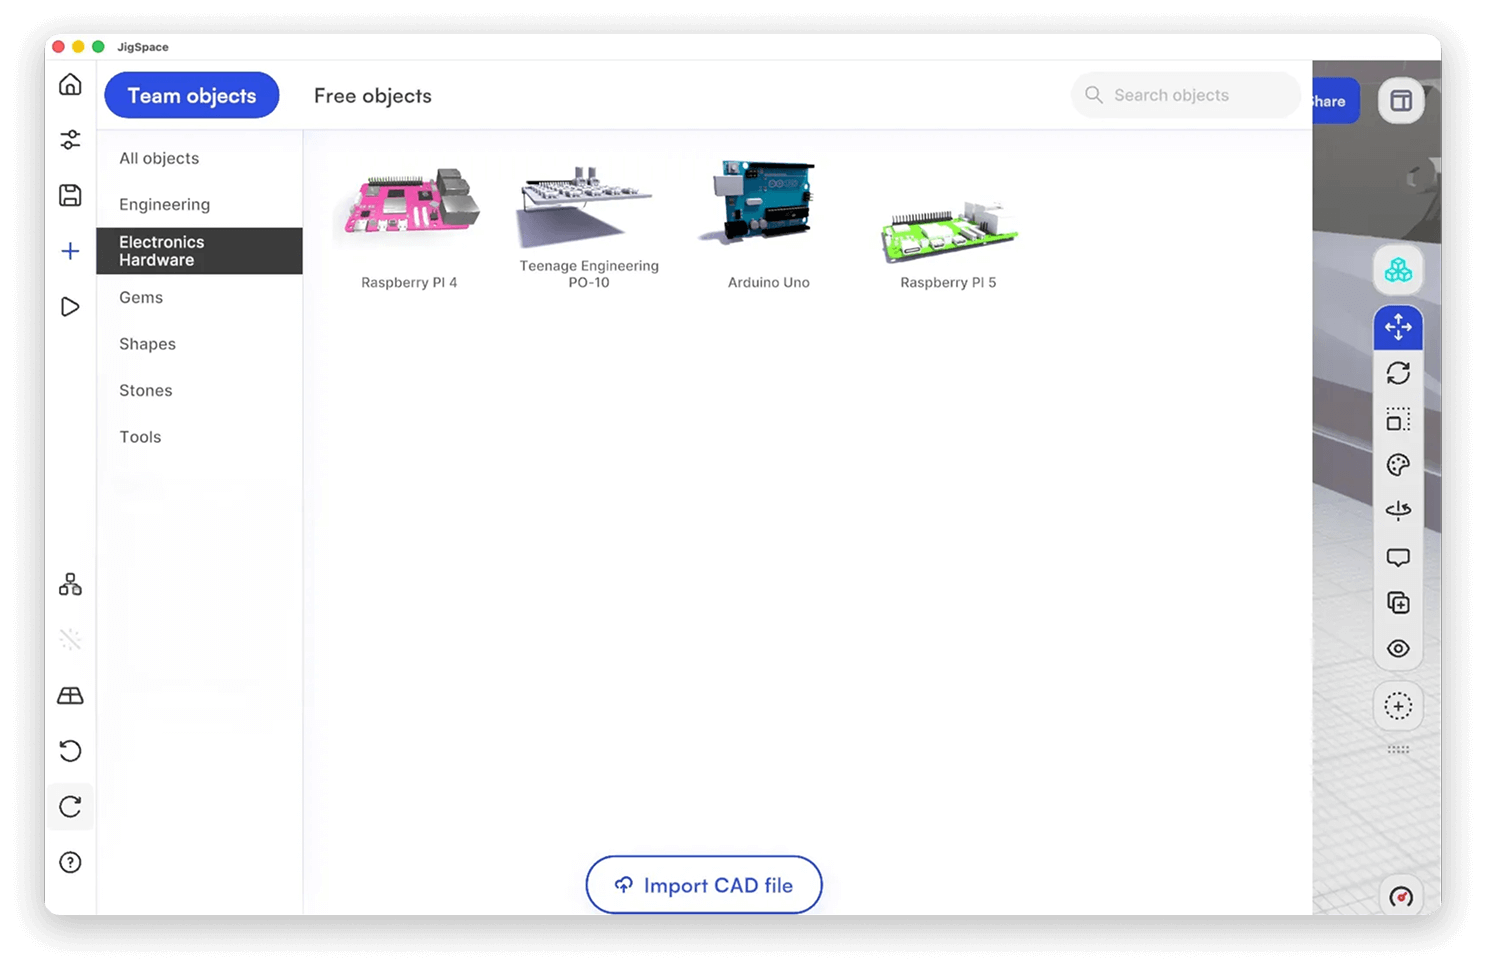Click the Duplicate object icon

click(1398, 603)
